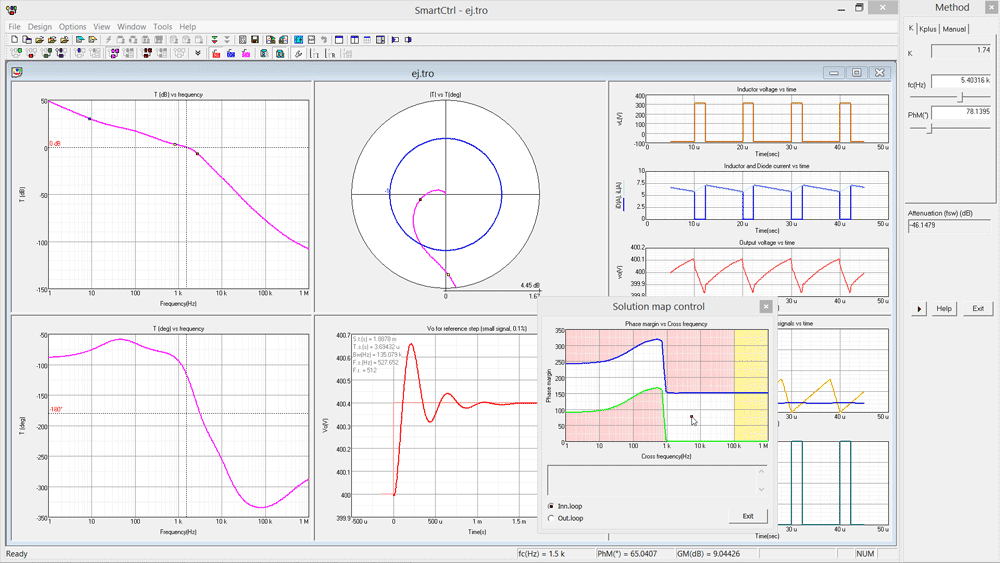The height and width of the screenshot is (563, 1000).
Task: Click the fc(Hz) slider handle
Action: [962, 96]
